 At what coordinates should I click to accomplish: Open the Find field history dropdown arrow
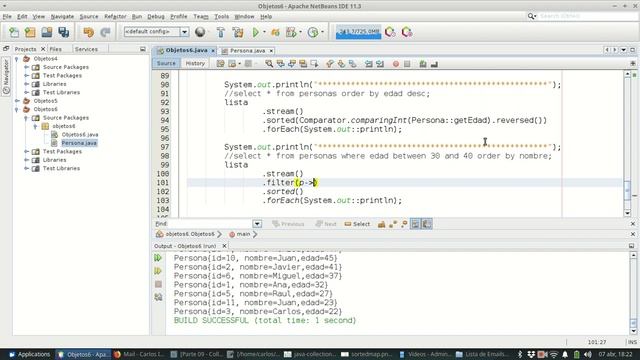tap(257, 224)
